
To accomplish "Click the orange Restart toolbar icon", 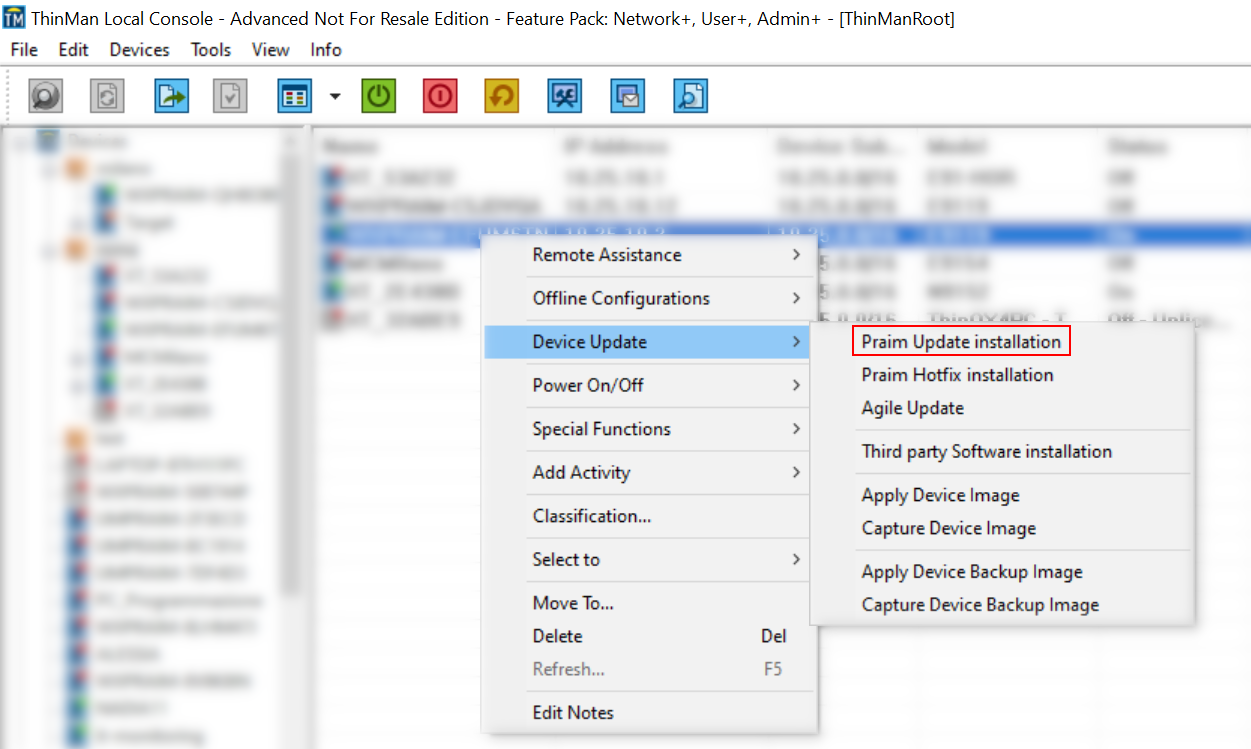I will 502,95.
